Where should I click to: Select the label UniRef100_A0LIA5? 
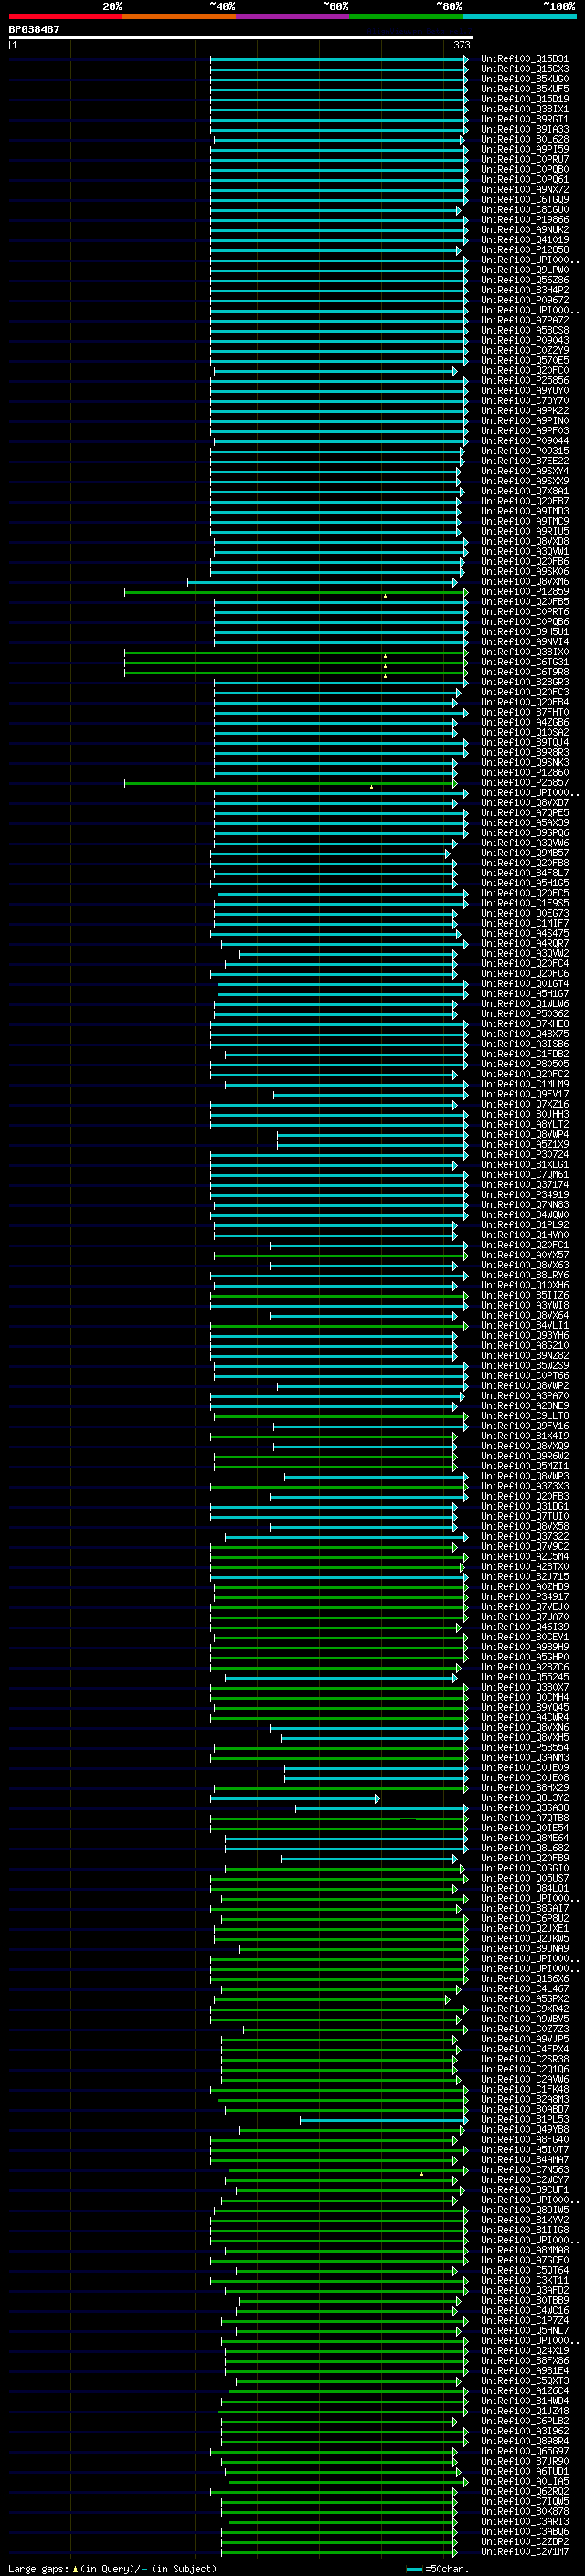pyautogui.click(x=525, y=2481)
